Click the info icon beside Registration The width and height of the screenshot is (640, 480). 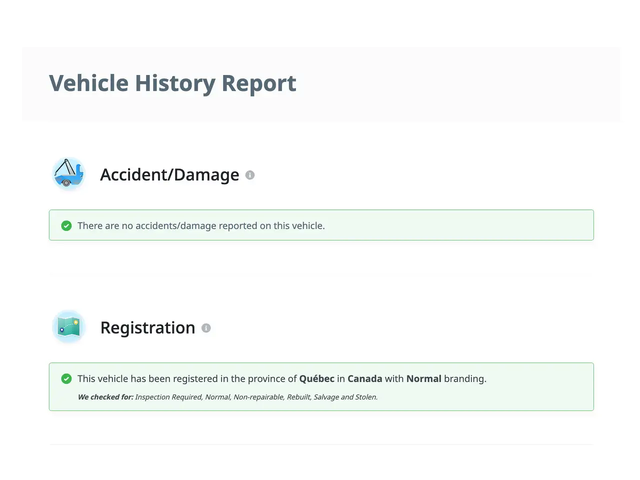coord(206,328)
